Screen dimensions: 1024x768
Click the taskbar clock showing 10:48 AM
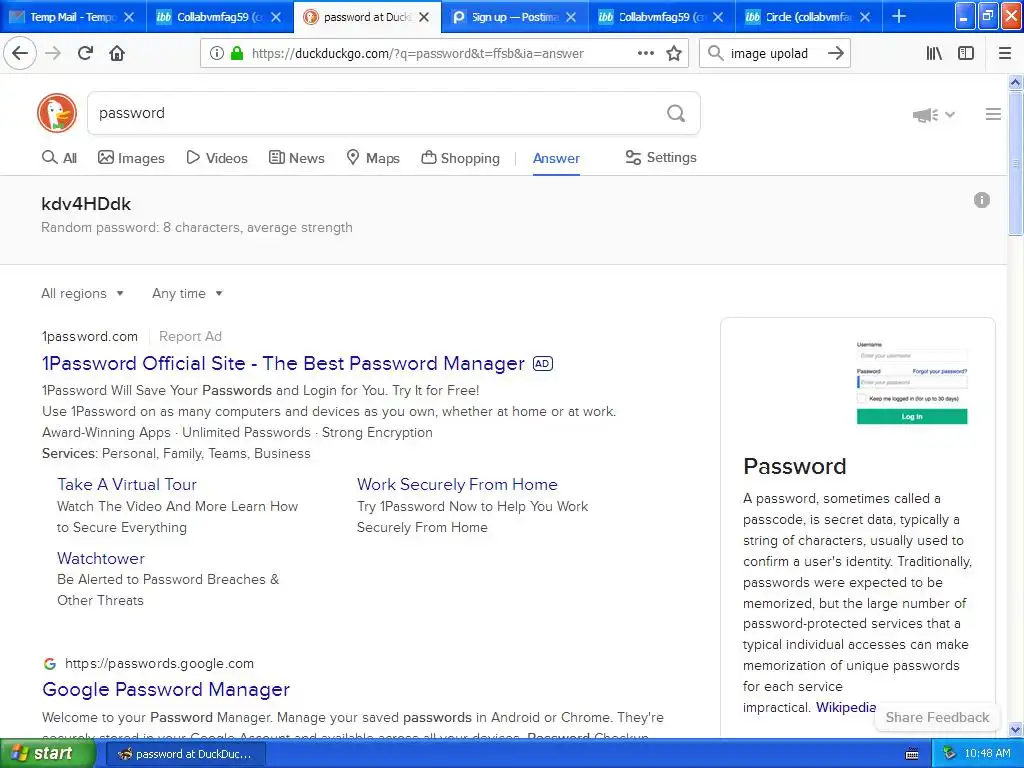pyautogui.click(x=987, y=754)
